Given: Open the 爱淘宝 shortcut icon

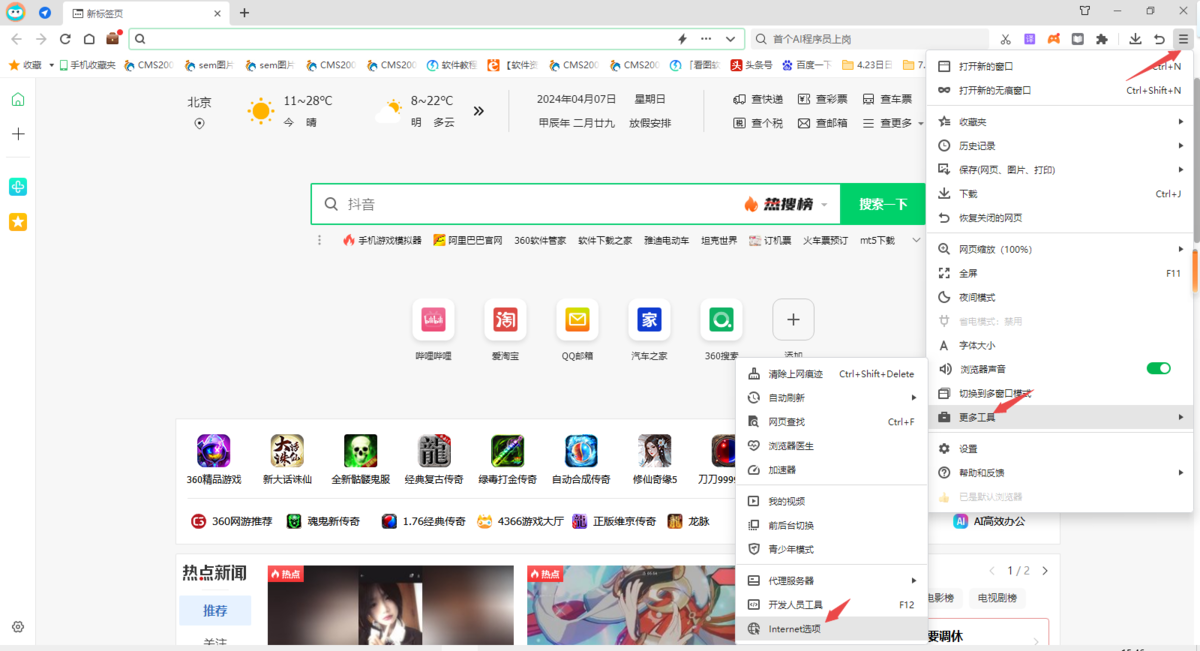Looking at the screenshot, I should click(506, 320).
